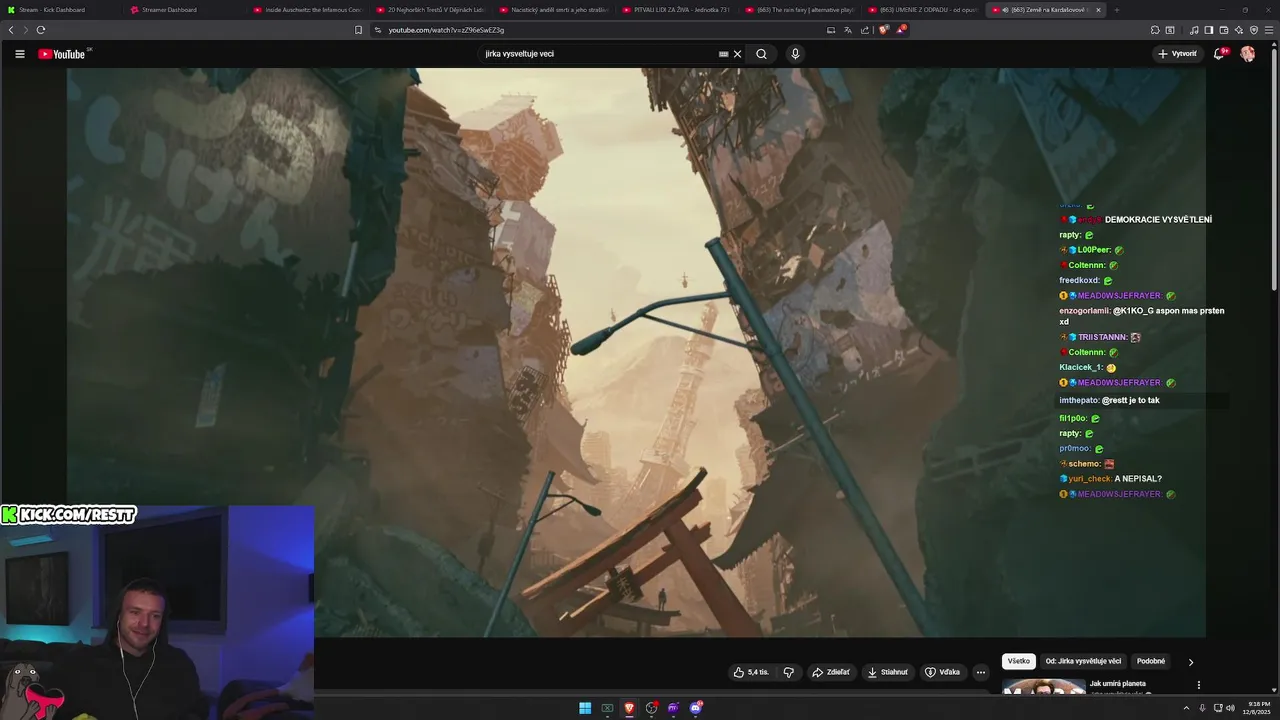Focus the browser address bar URL
1280x720 pixels.
point(446,30)
